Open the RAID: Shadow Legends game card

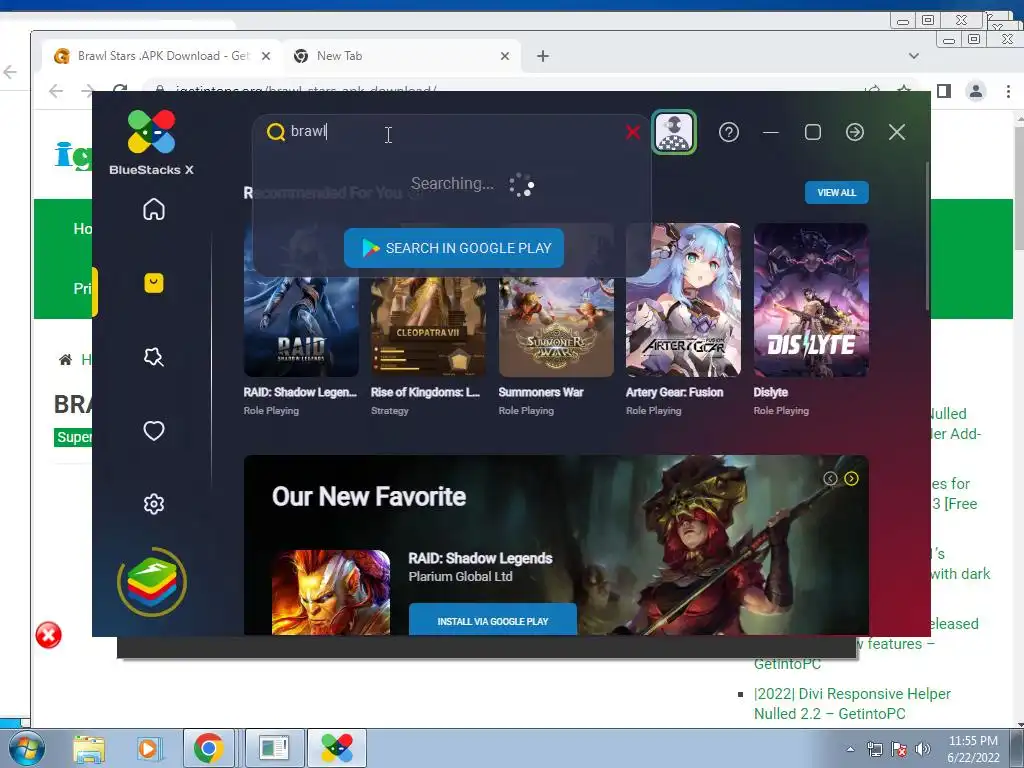point(301,321)
